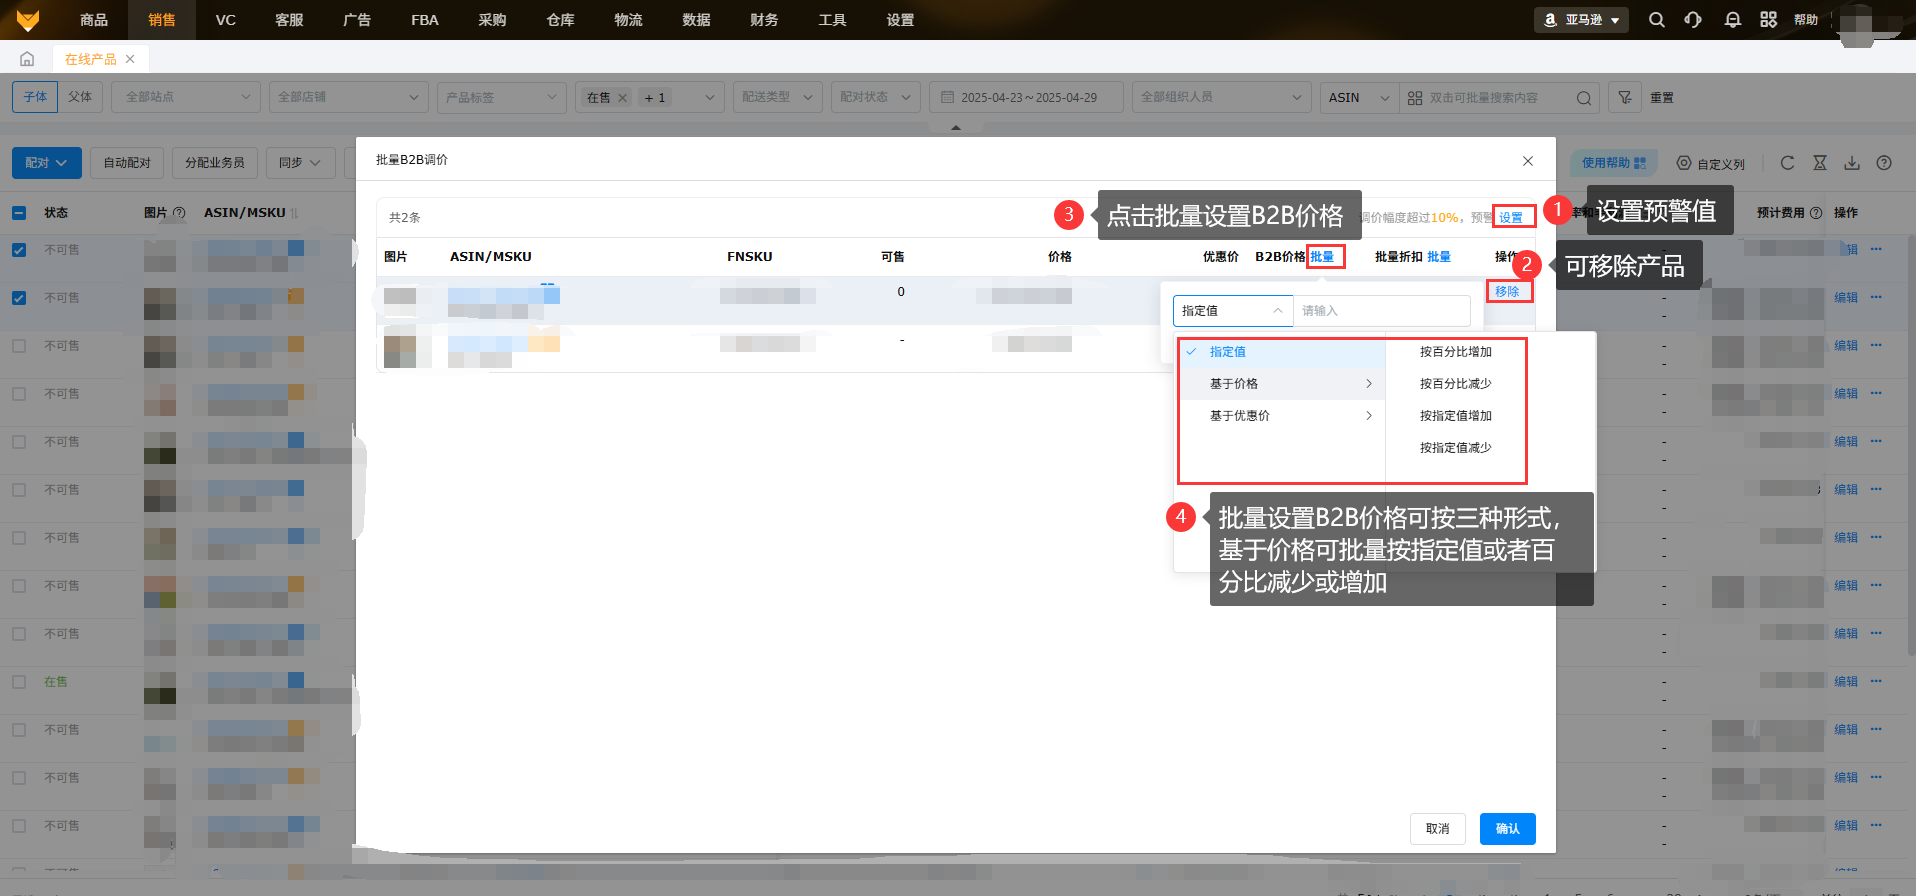The height and width of the screenshot is (896, 1916).
Task: Uncheck the first product row checkbox
Action: coord(19,250)
